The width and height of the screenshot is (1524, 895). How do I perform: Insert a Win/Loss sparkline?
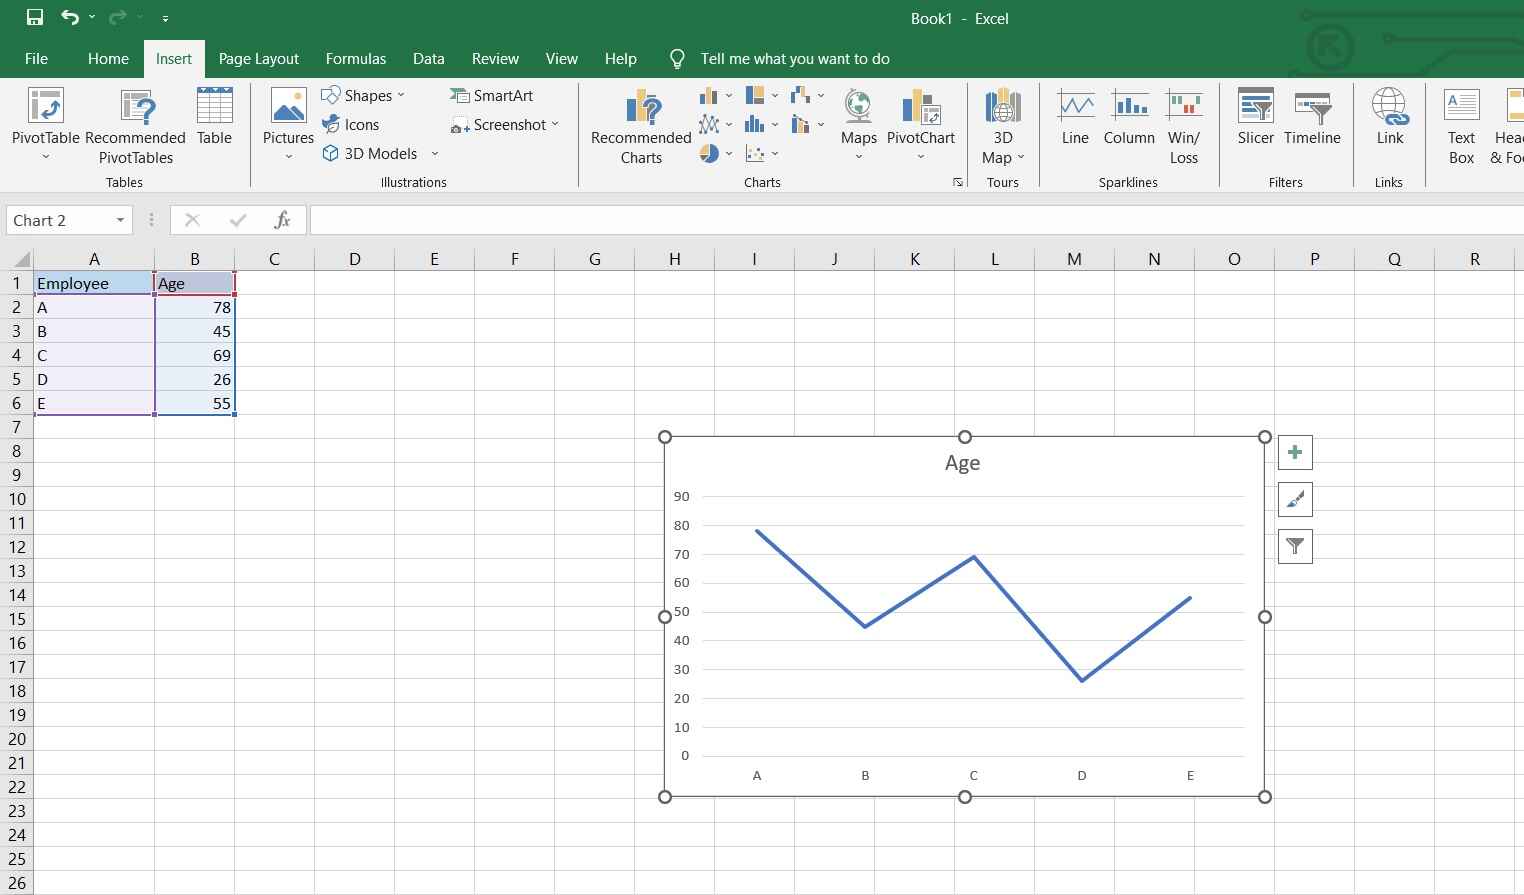tap(1184, 124)
